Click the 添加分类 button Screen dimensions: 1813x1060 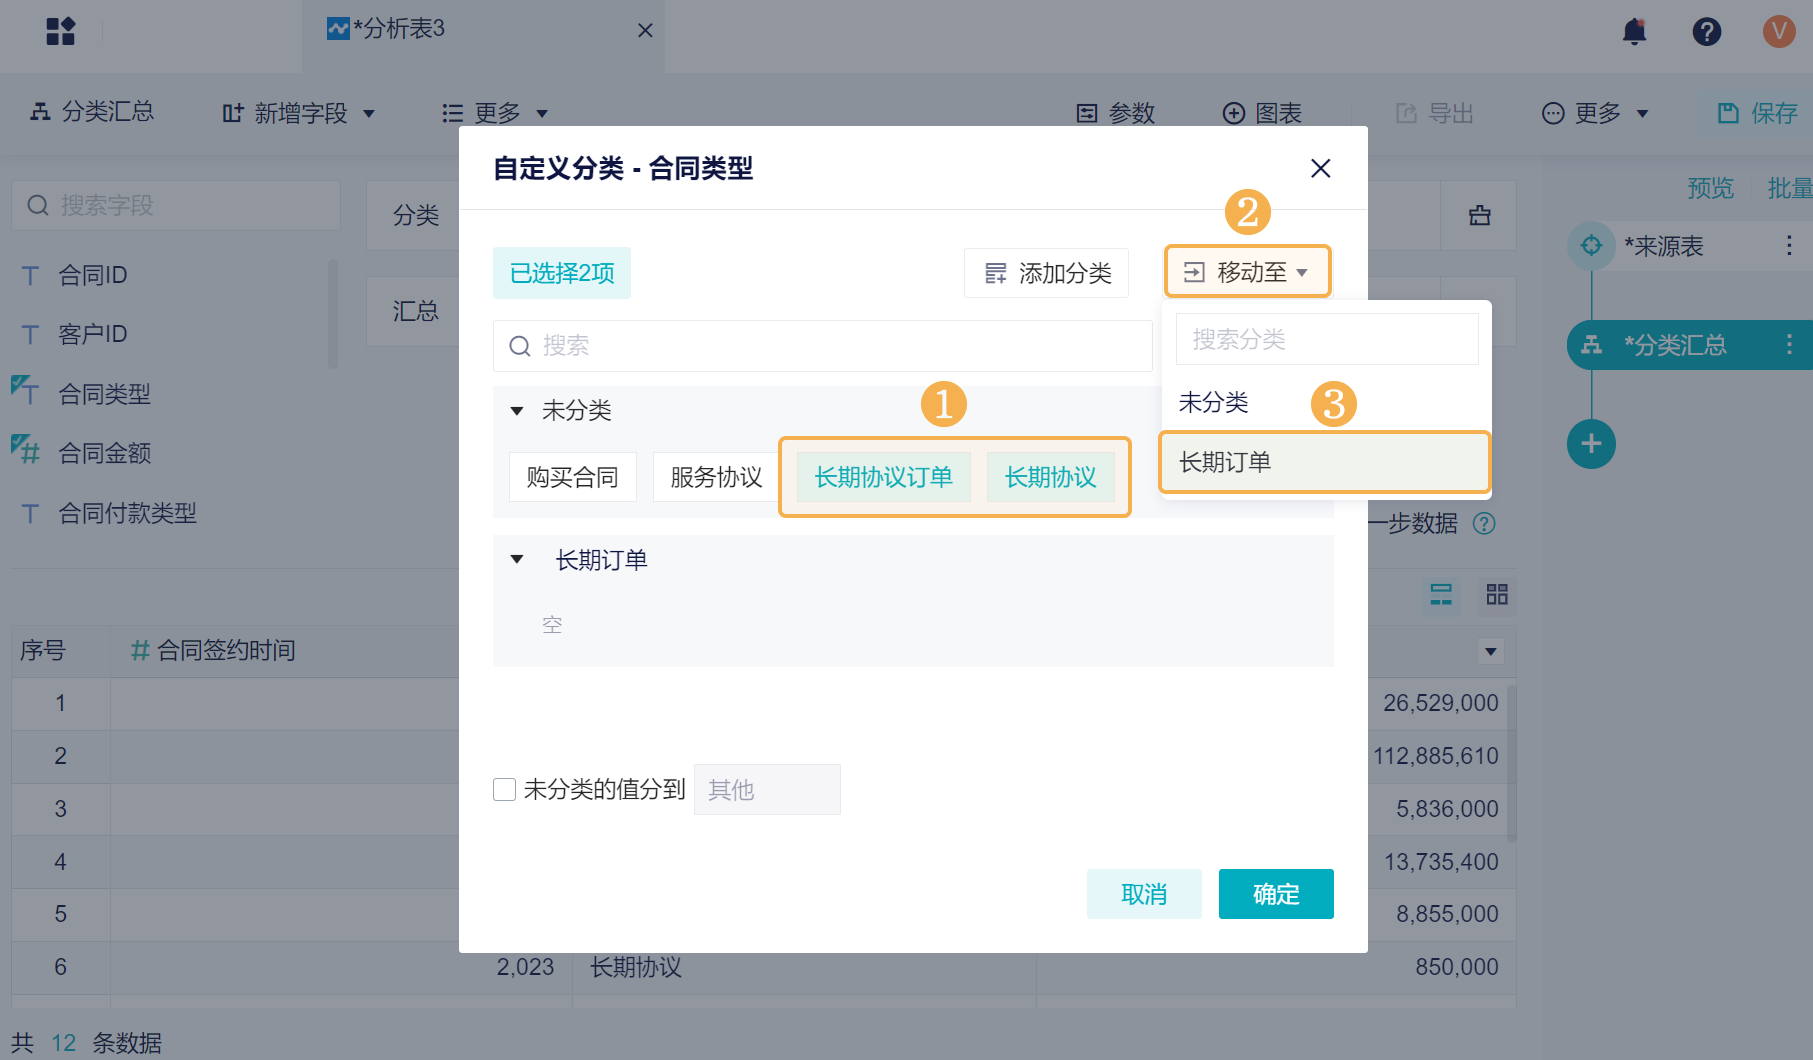[x=1046, y=273]
